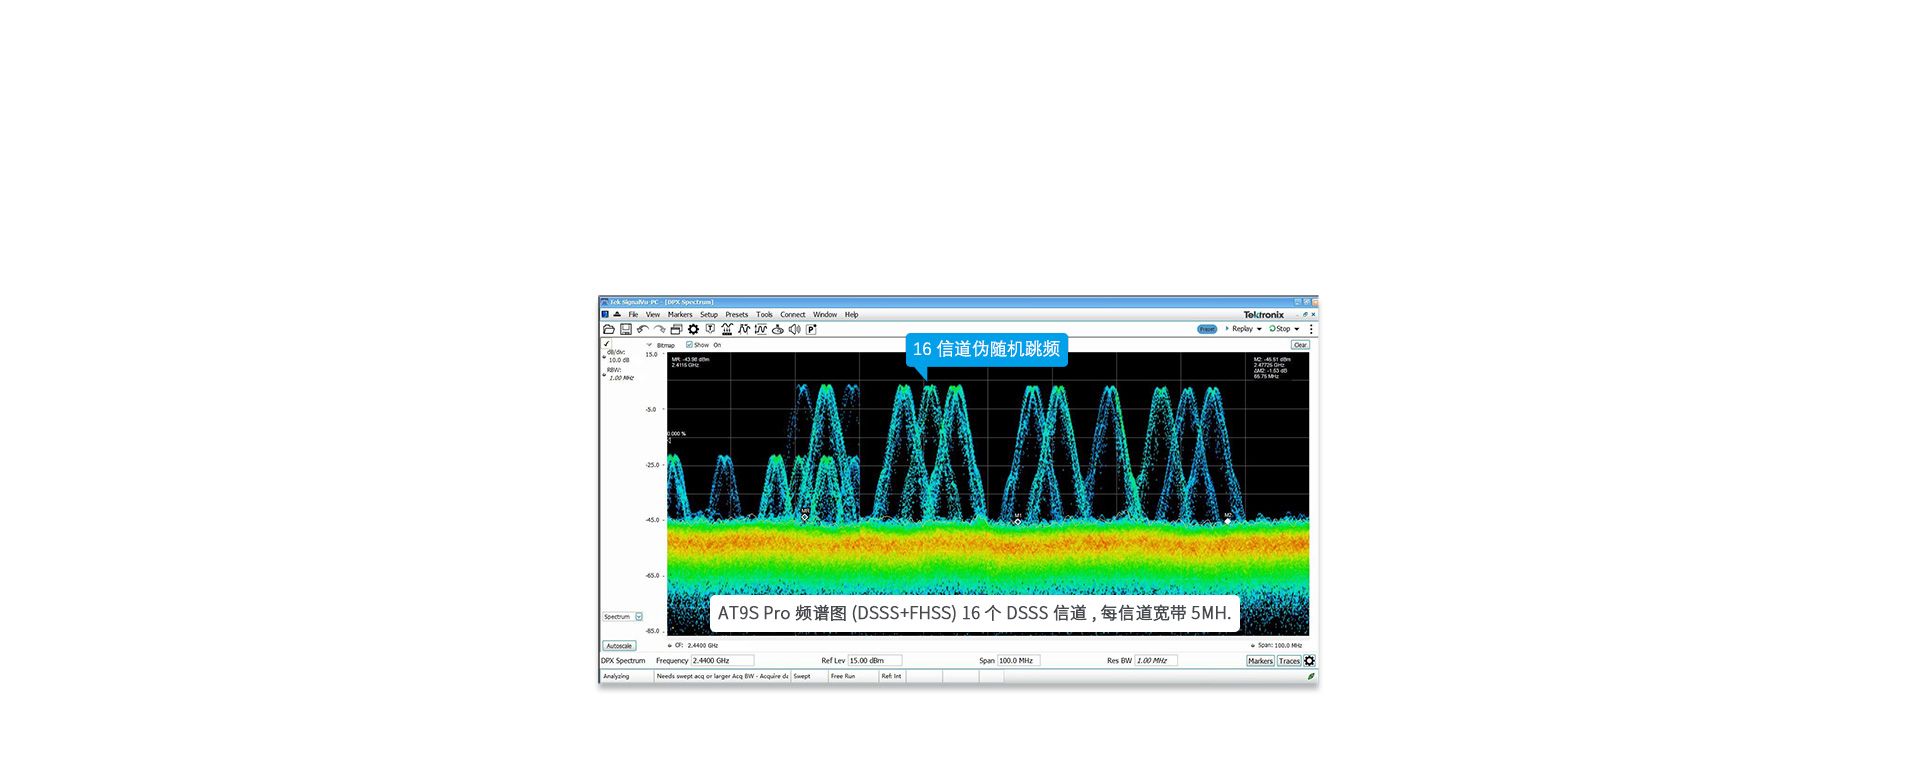Click the Frequency input field
Viewport: 1920px width, 780px height.
(722, 661)
